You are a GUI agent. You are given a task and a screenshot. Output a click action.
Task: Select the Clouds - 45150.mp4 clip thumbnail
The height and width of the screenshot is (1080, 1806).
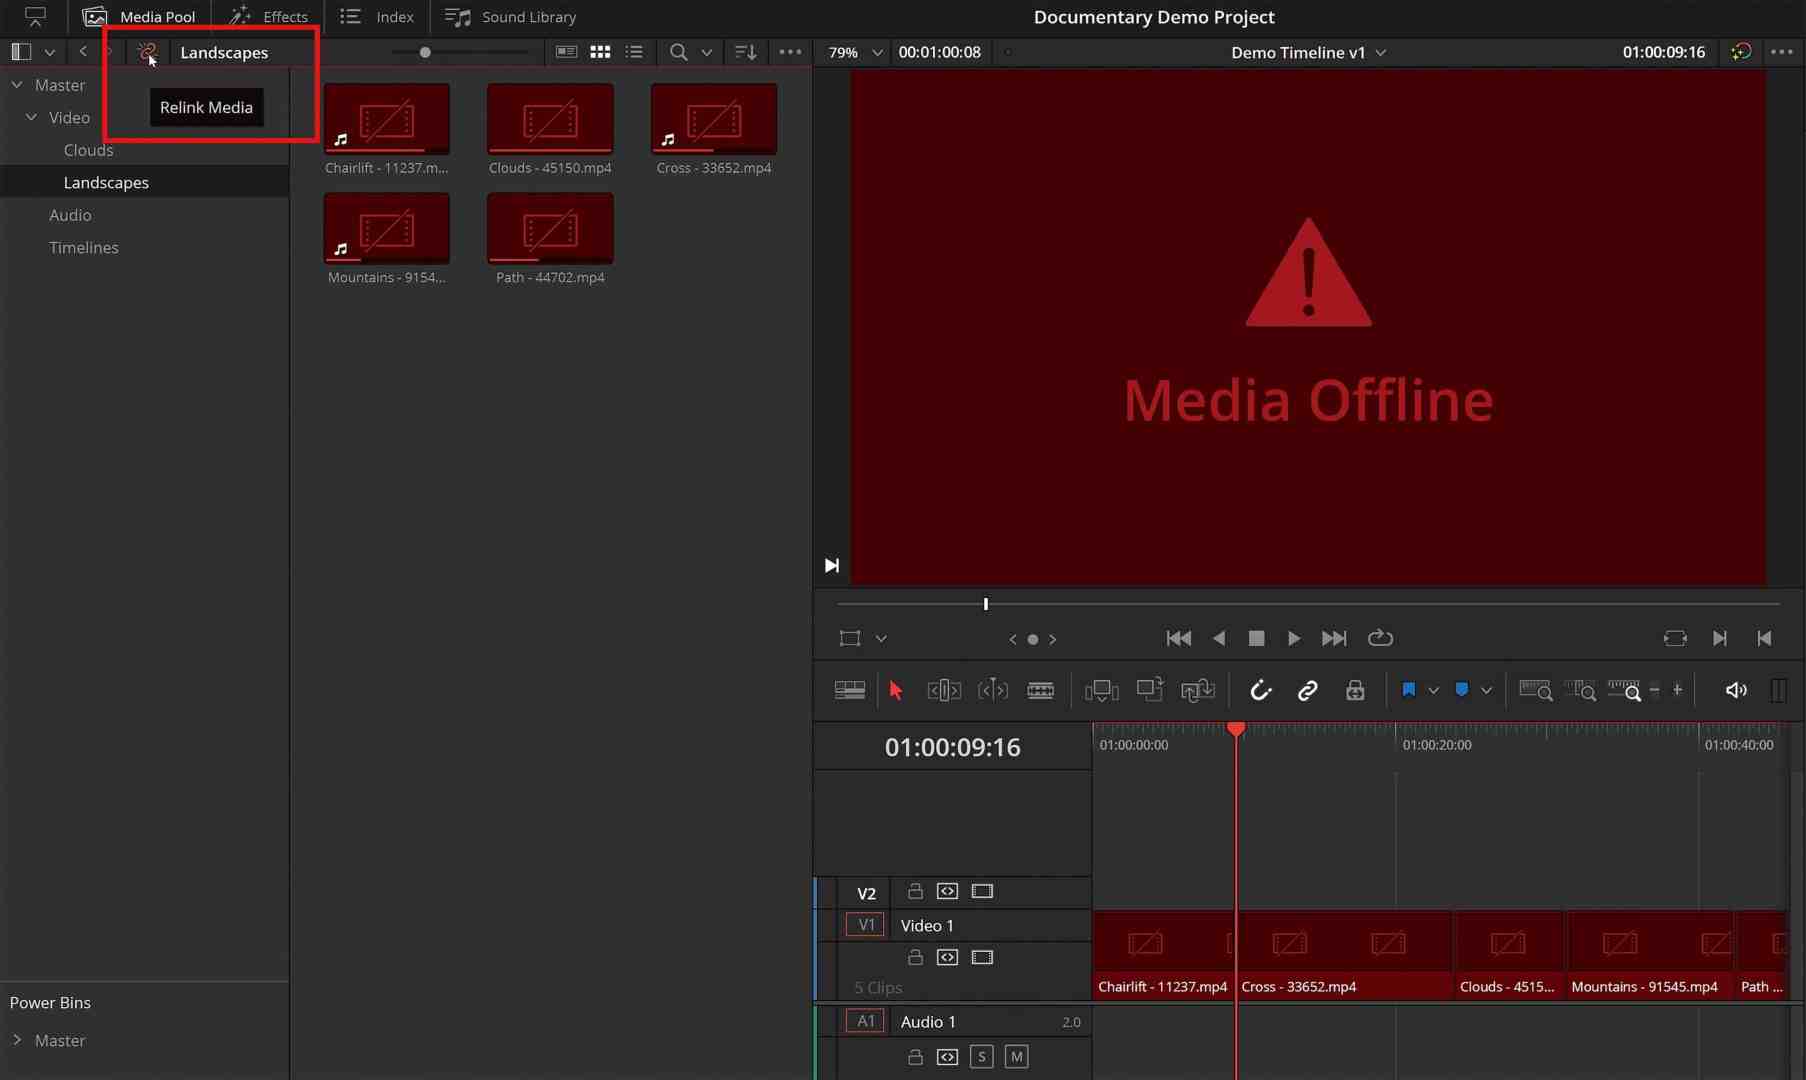[549, 120]
